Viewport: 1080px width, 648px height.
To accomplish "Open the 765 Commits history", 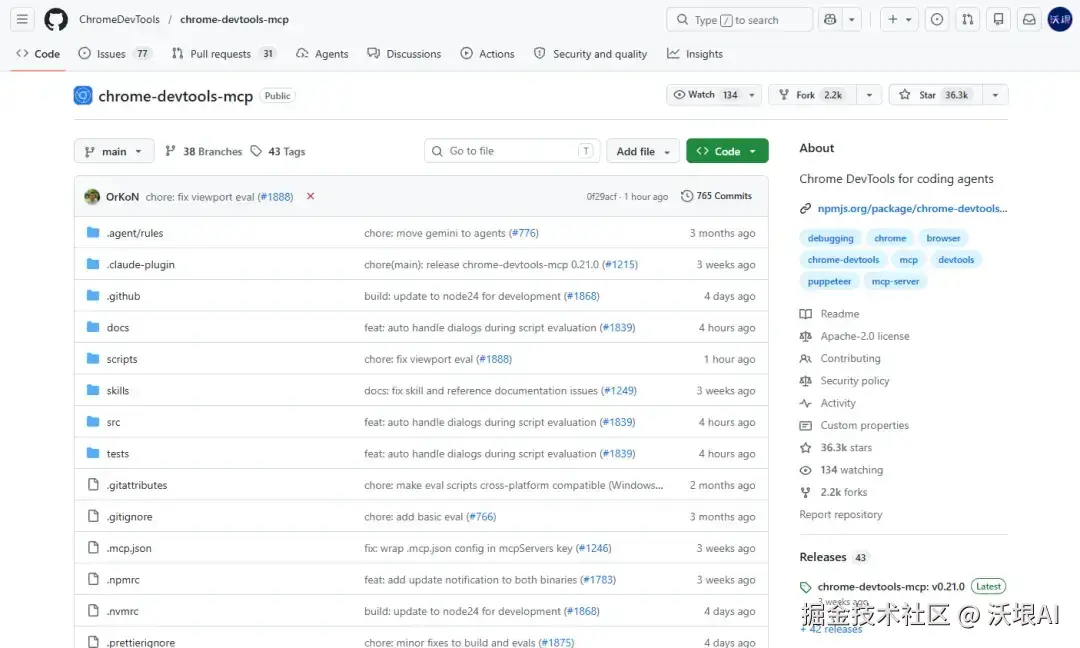I will pos(716,196).
